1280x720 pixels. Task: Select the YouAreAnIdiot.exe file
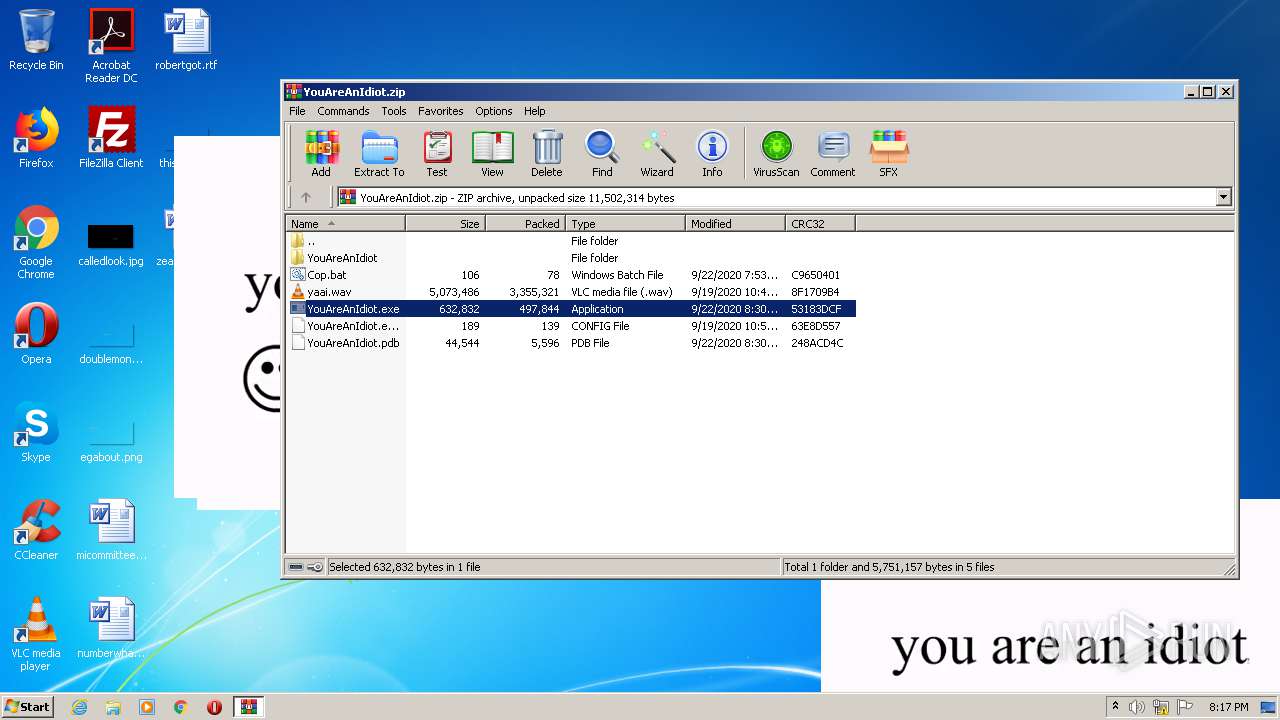pyautogui.click(x=571, y=309)
